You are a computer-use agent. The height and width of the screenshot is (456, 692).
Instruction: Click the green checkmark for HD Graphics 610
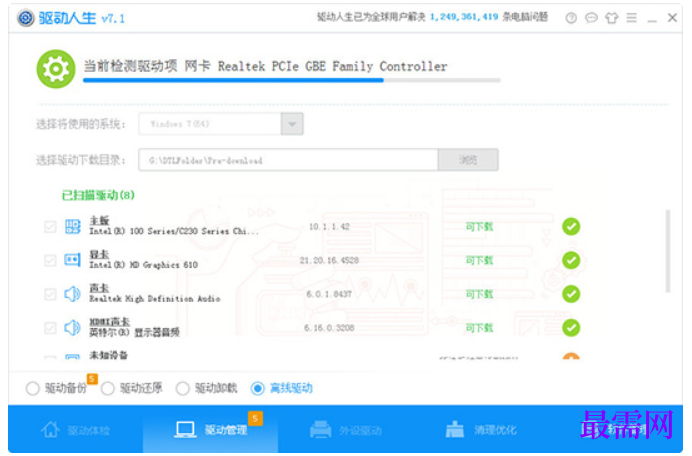coord(571,260)
